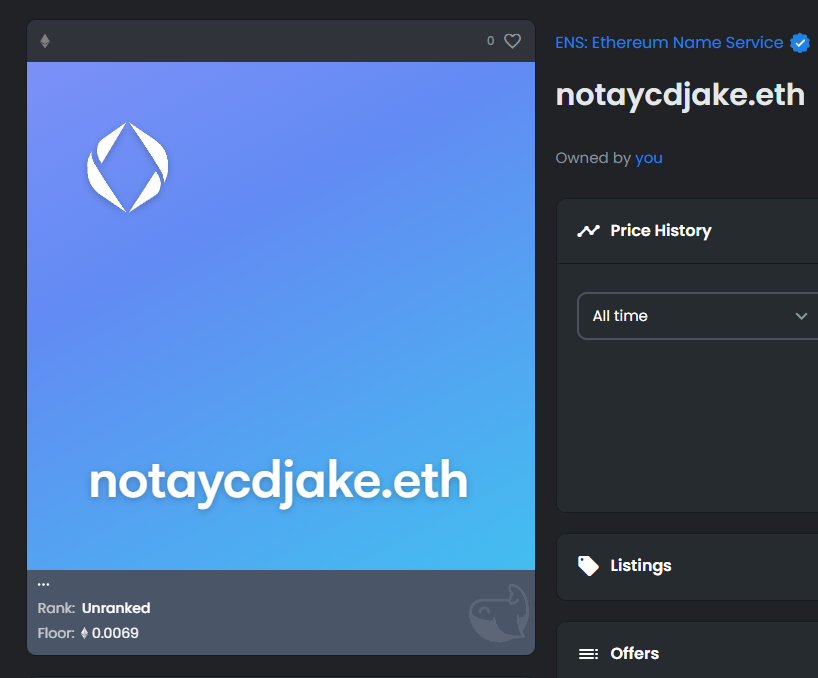Expand the Listings section
The image size is (818, 678).
point(688,566)
